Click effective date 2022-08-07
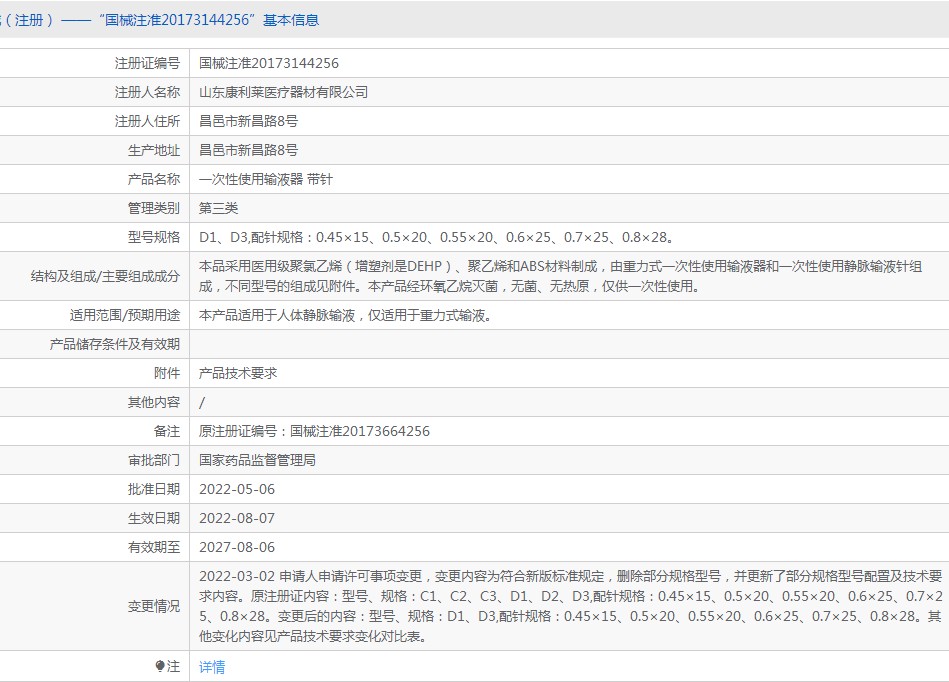This screenshot has width=949, height=682. pos(237,519)
